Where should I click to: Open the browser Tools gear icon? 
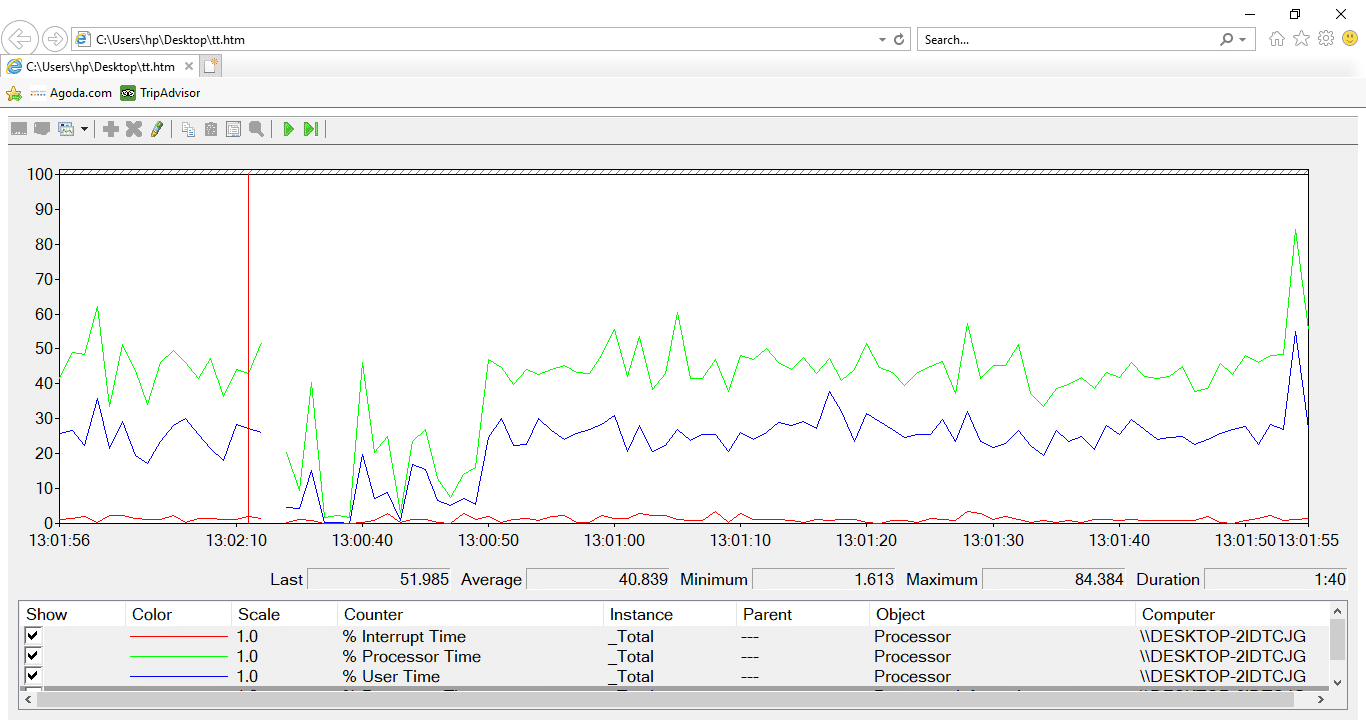[1326, 39]
